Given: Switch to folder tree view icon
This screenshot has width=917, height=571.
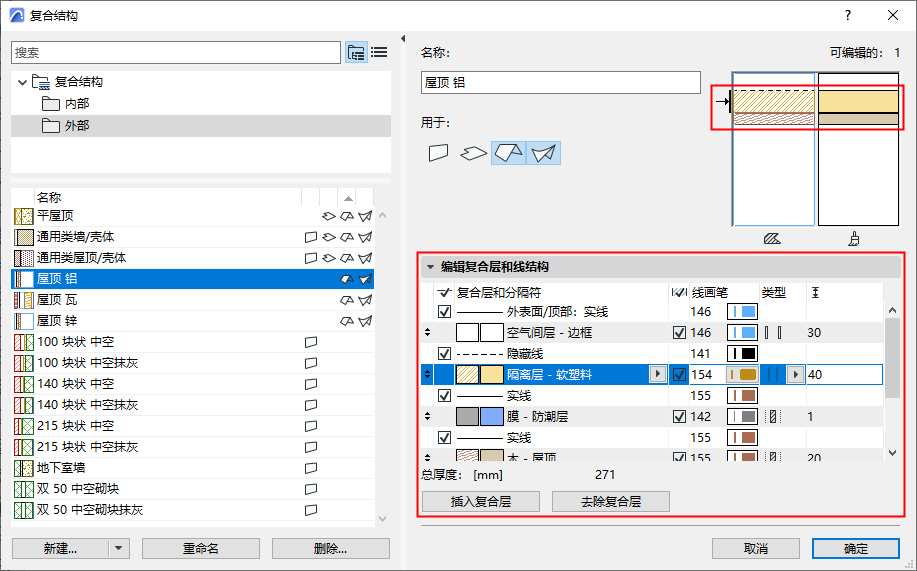Looking at the screenshot, I should coord(356,53).
